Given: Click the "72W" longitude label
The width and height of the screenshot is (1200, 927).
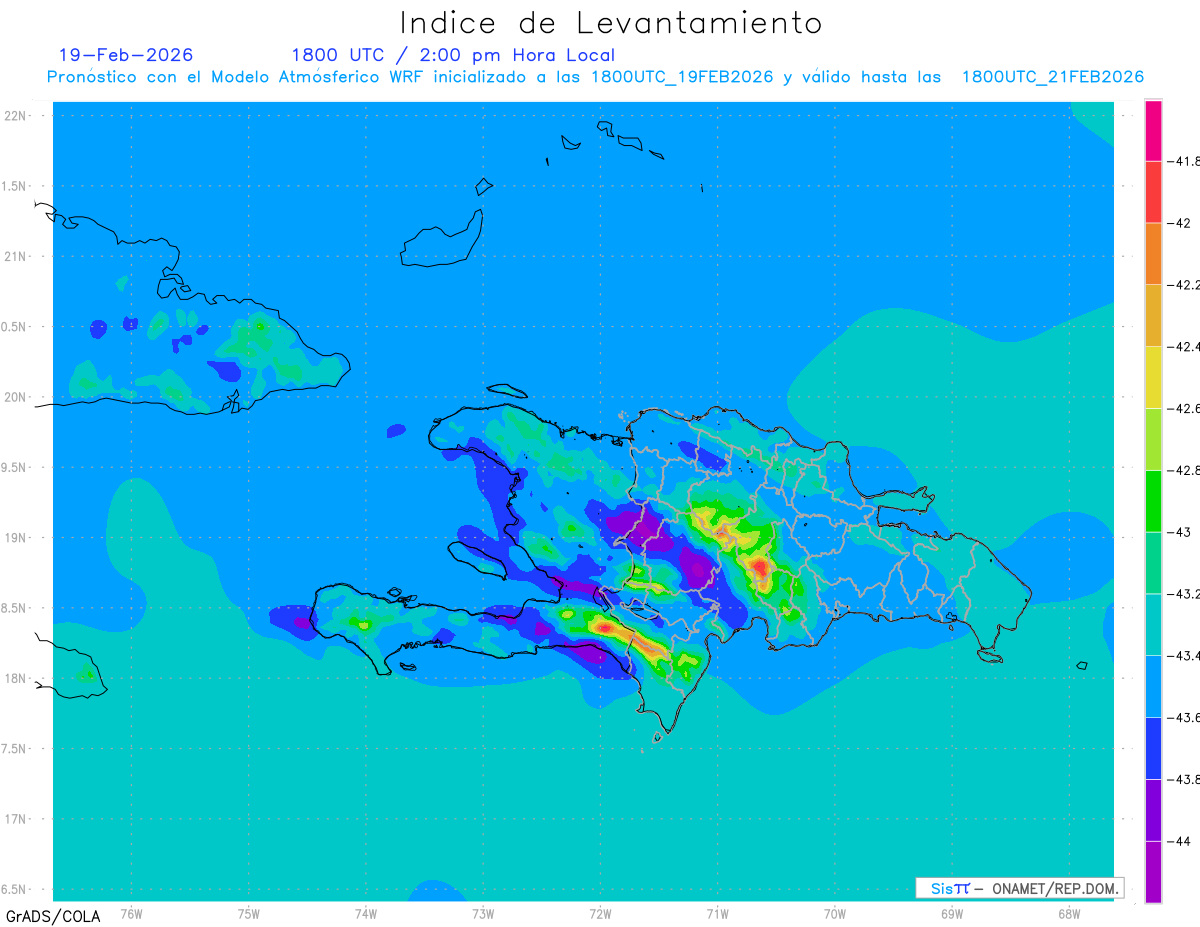Looking at the screenshot, I should coord(600,914).
